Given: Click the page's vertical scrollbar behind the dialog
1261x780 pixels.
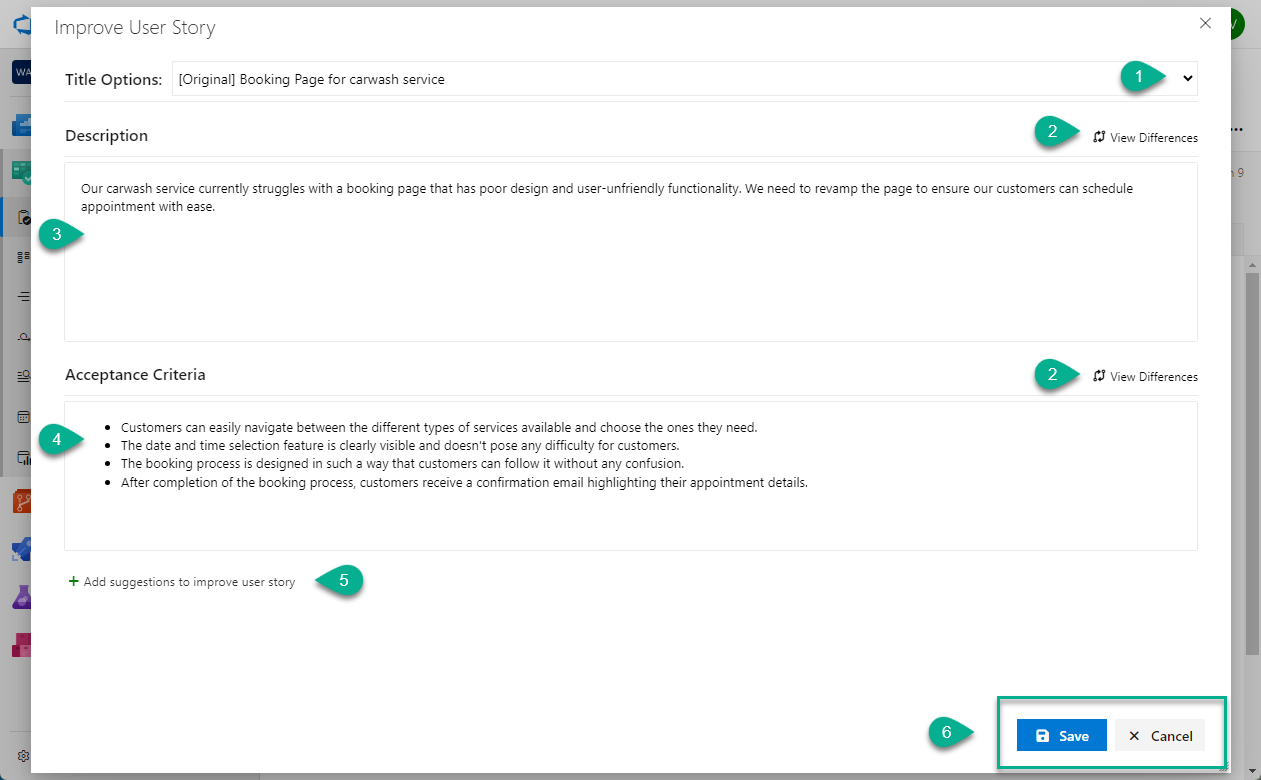Looking at the screenshot, I should [x=1251, y=450].
